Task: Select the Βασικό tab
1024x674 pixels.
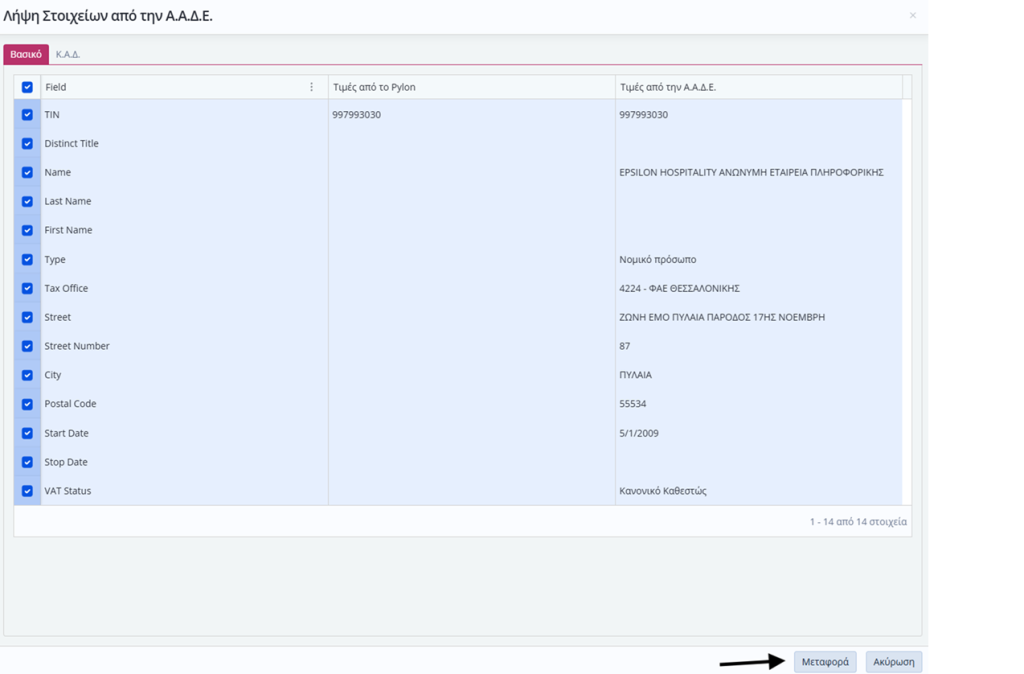Action: click(x=26, y=54)
